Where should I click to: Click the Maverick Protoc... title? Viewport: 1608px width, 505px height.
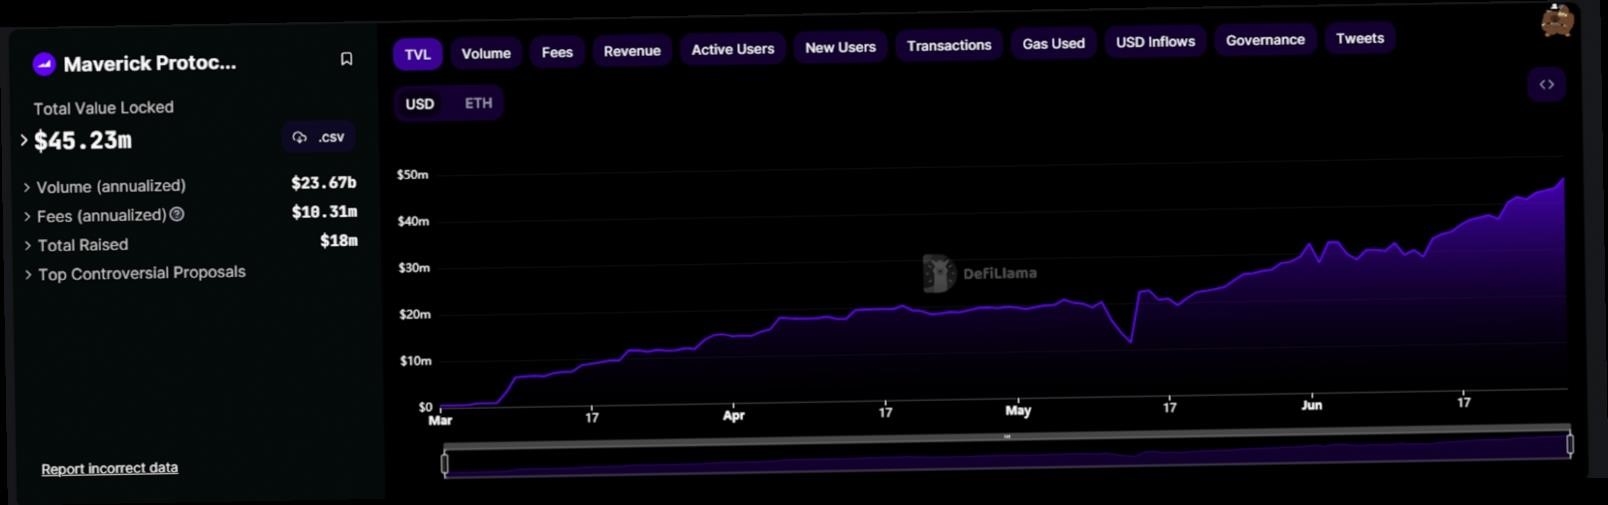coord(150,64)
